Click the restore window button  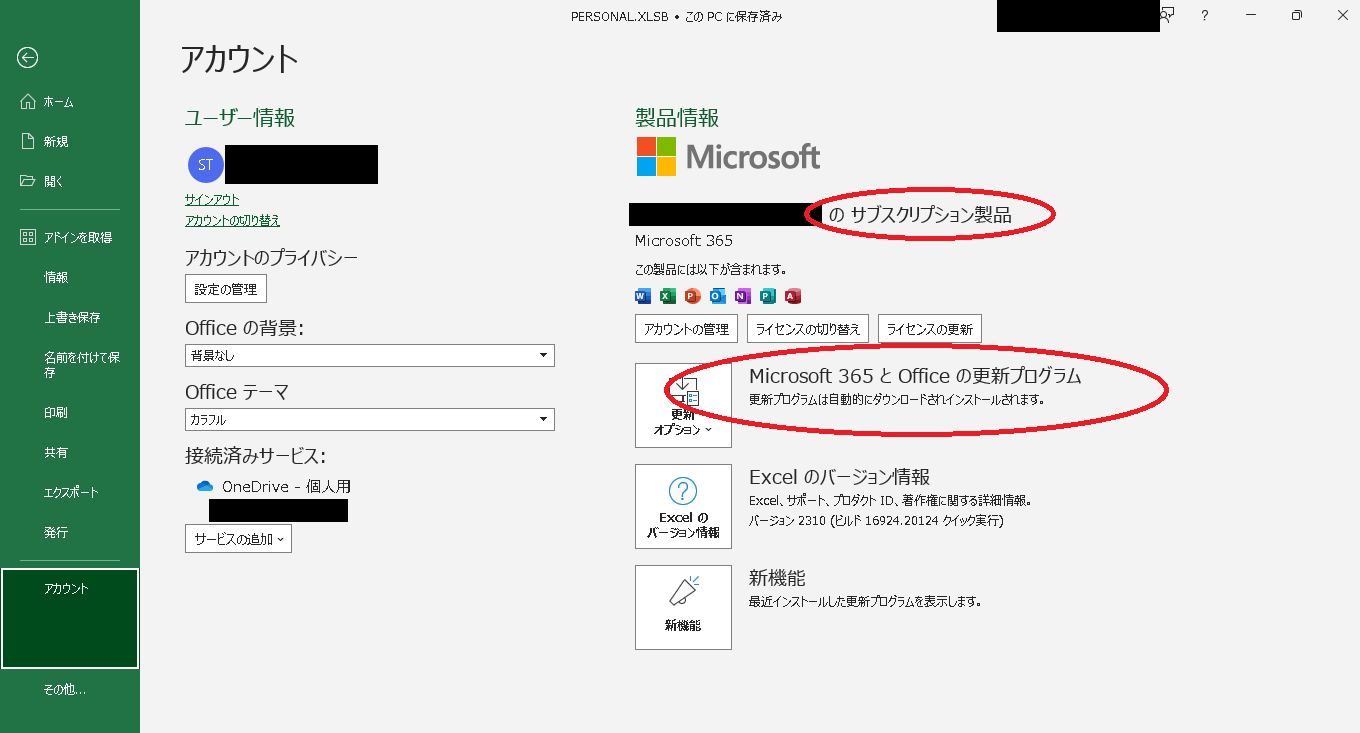[1297, 15]
